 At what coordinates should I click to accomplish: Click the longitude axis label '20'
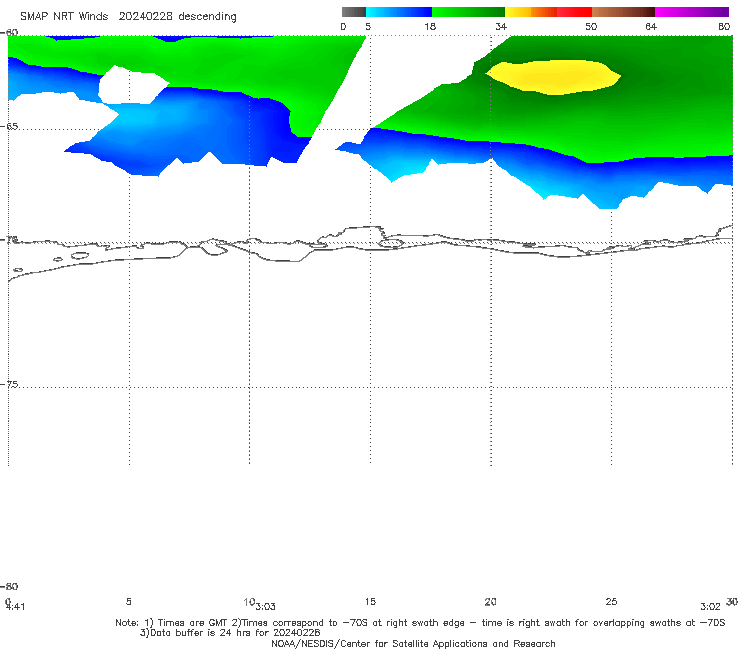tap(490, 601)
